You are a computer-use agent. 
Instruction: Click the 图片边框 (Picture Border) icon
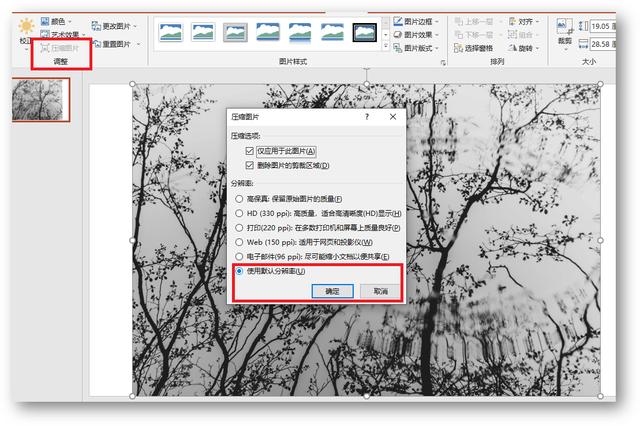[398, 21]
